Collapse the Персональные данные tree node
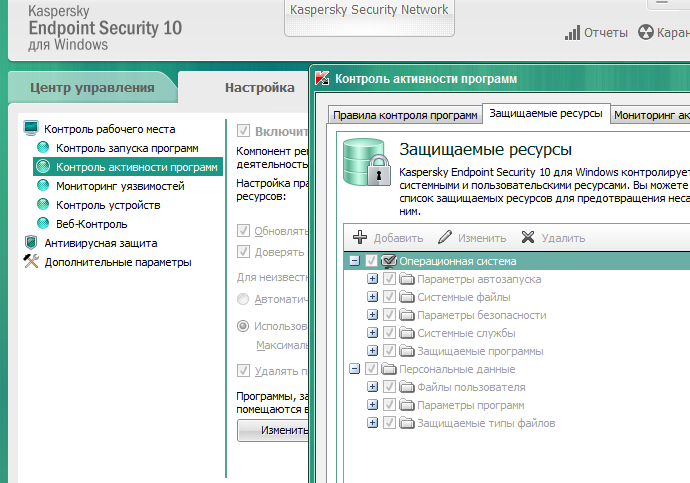This screenshot has height=483, width=690. [354, 369]
